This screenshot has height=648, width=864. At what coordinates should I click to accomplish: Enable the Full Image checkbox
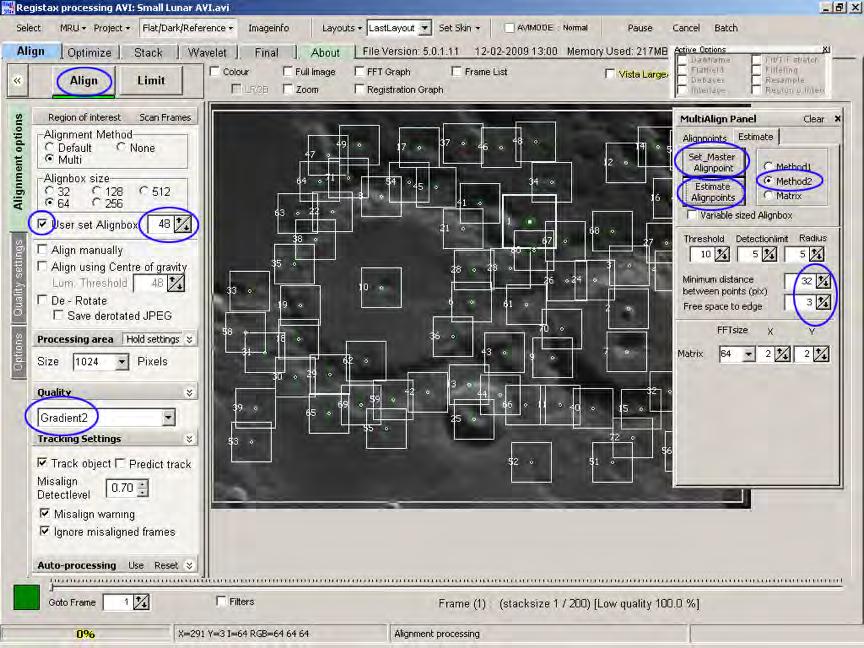click(287, 72)
